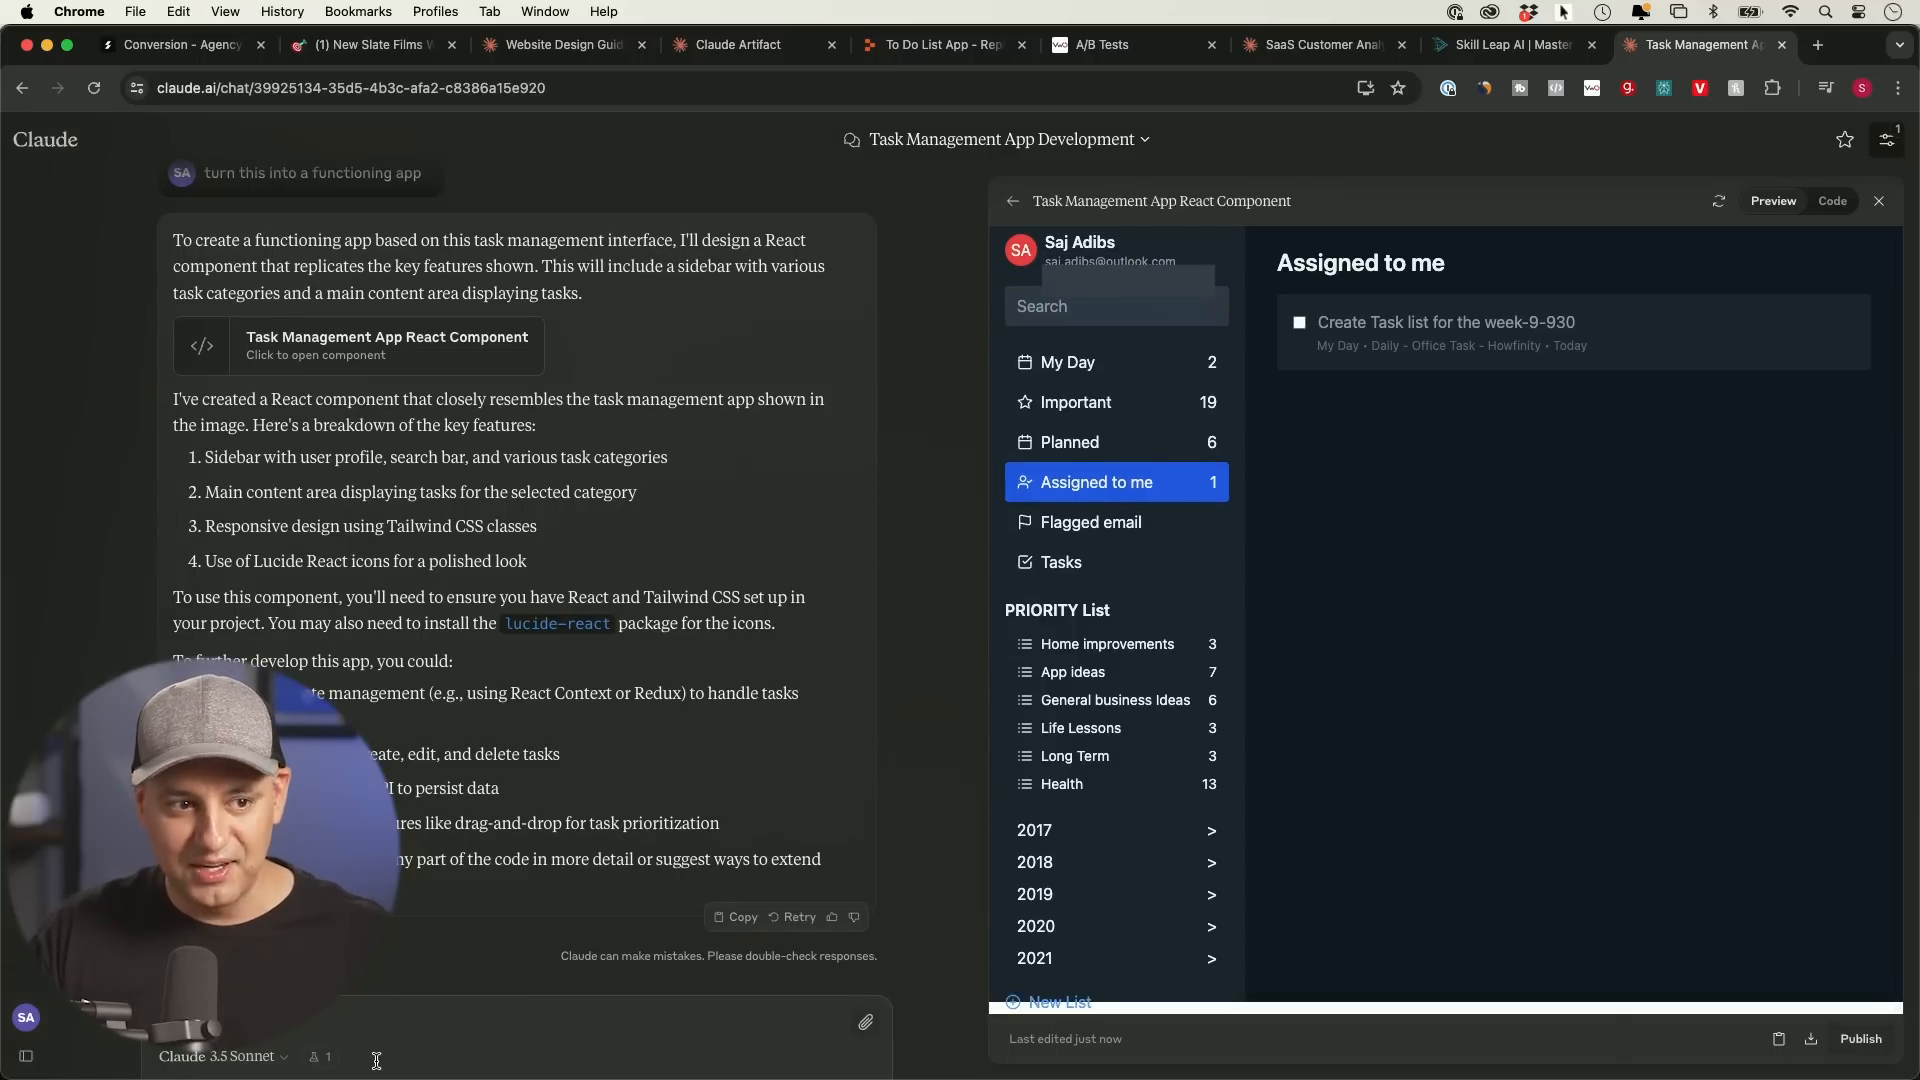
Task: Open chat controls settings icon
Action: pyautogui.click(x=1887, y=140)
